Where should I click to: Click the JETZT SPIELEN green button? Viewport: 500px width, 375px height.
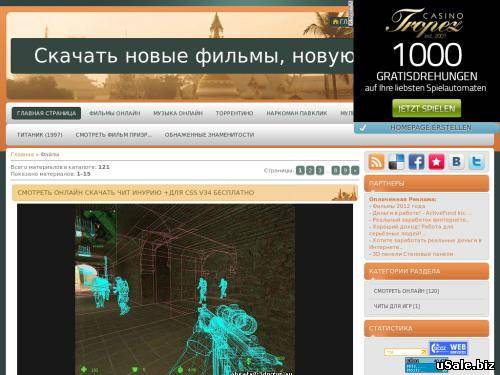[x=427, y=108]
